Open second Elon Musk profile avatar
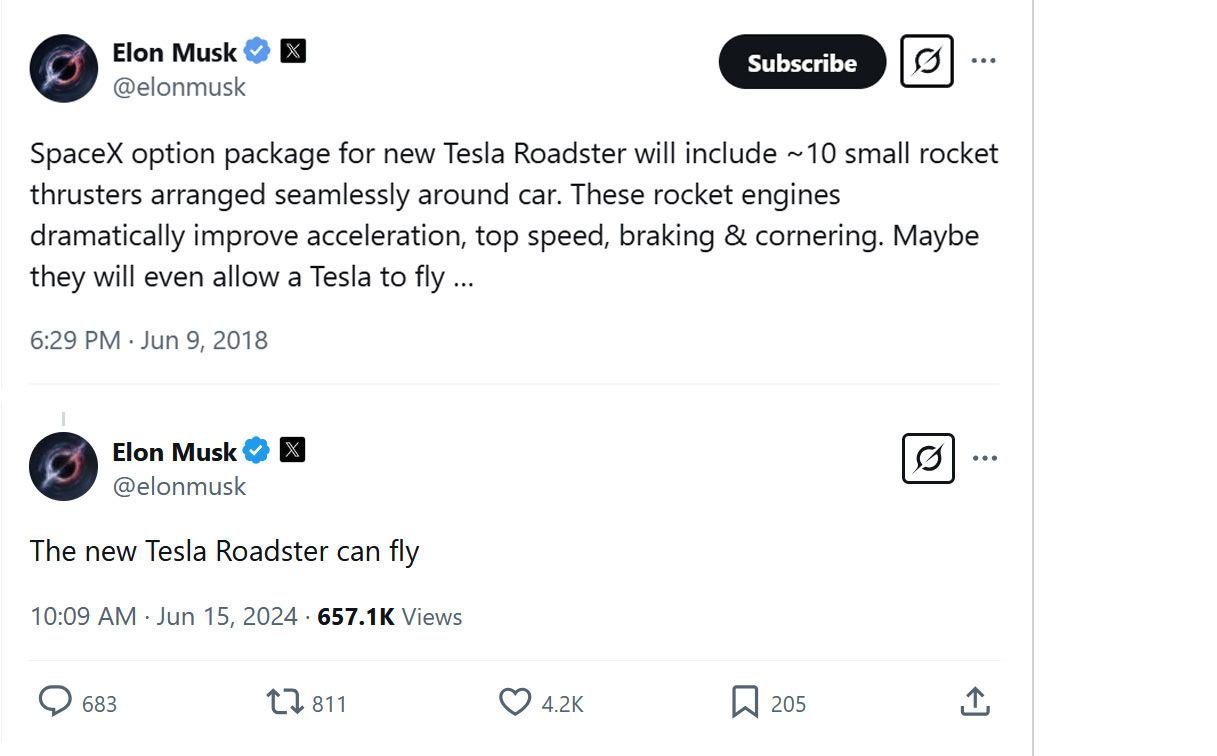The image size is (1217, 756). 64,467
